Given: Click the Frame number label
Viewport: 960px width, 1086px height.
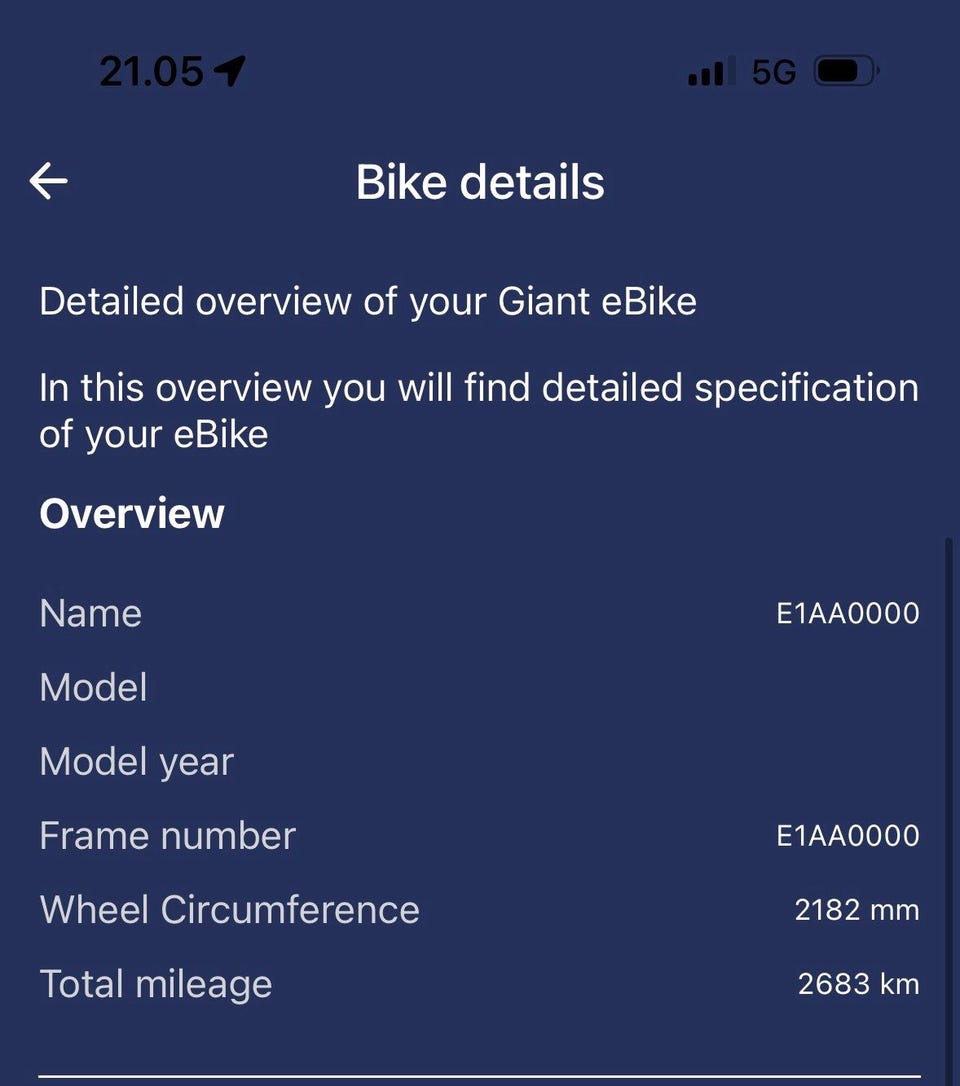Looking at the screenshot, I should click(x=167, y=836).
